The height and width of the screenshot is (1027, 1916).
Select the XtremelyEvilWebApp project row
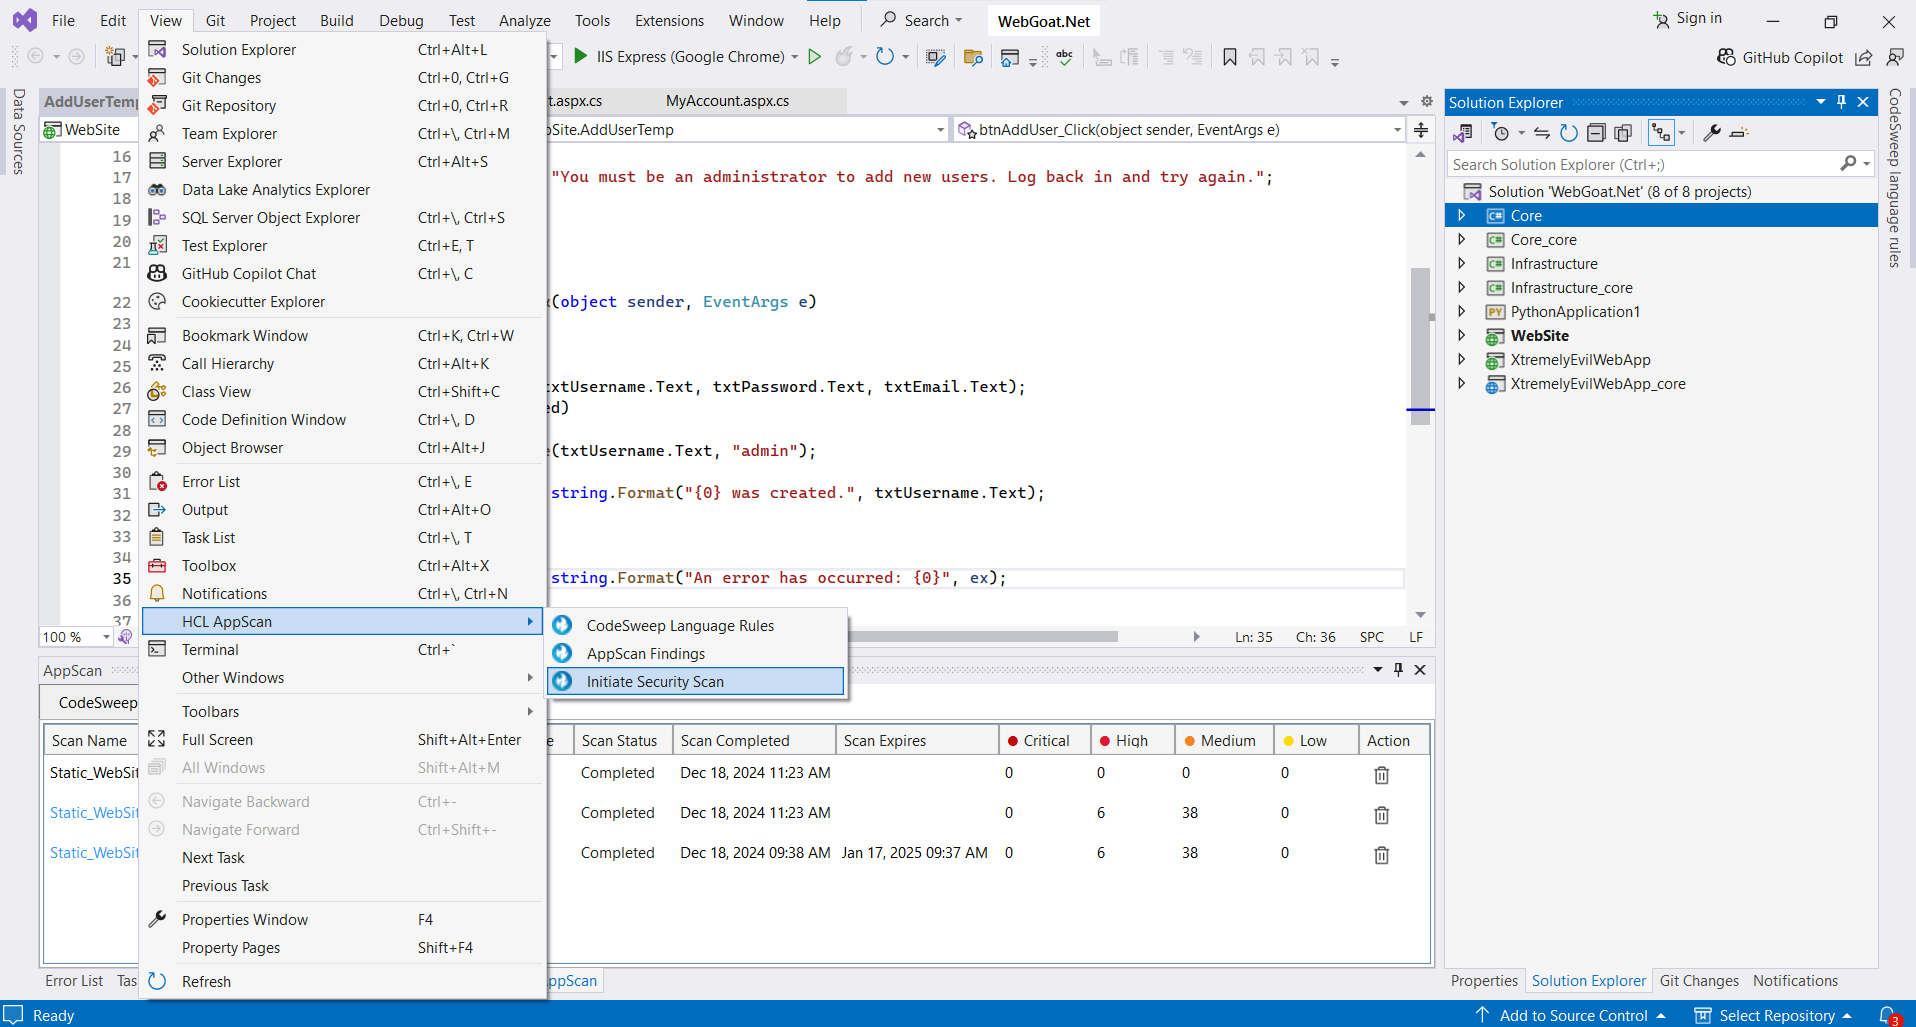coord(1660,360)
